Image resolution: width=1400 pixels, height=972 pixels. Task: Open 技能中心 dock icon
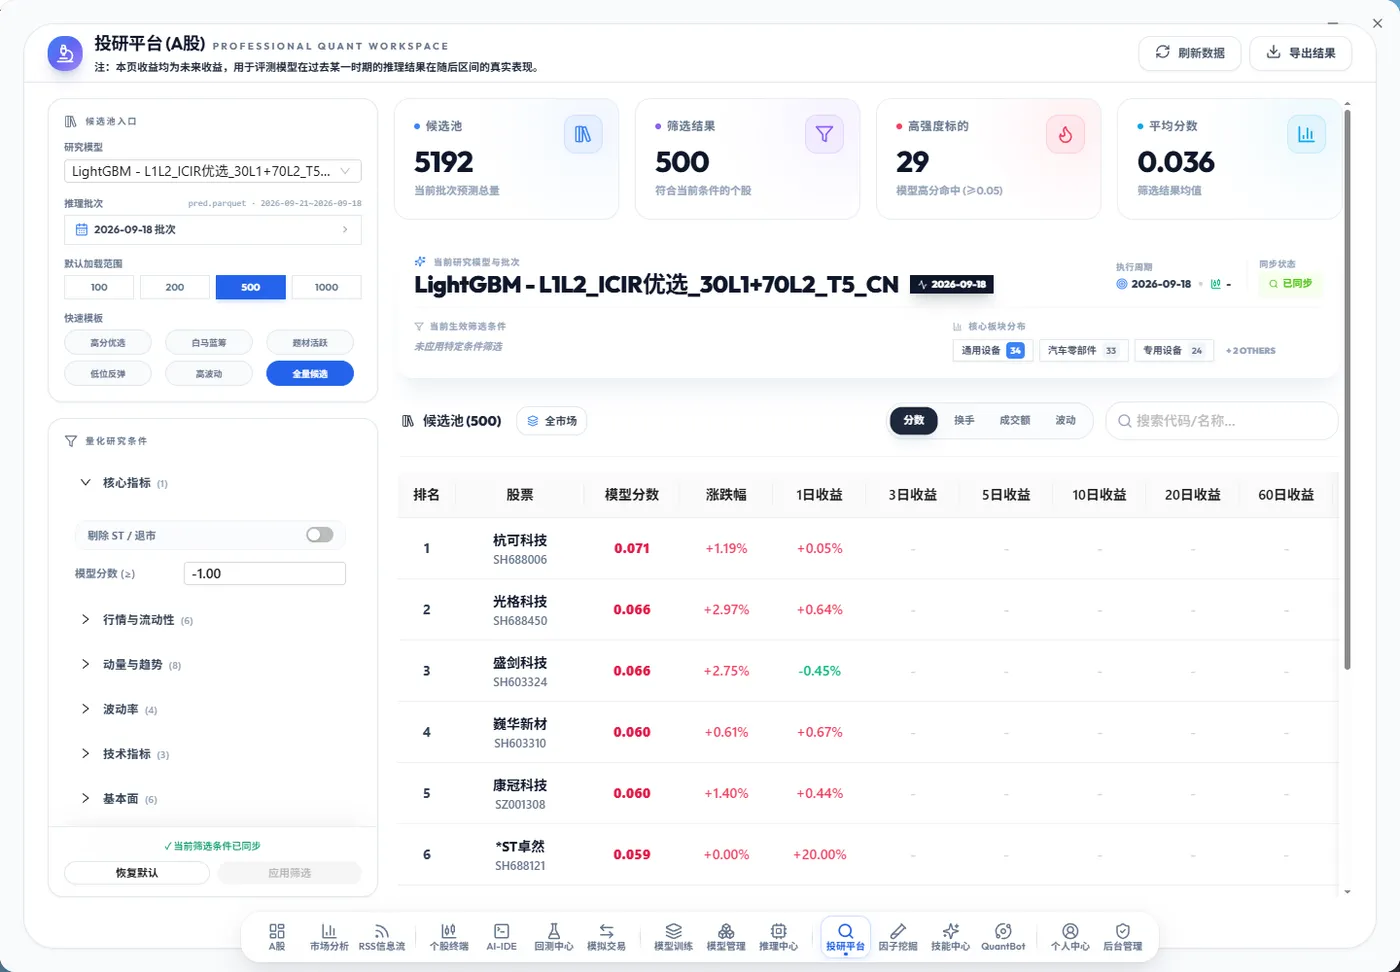coord(950,937)
